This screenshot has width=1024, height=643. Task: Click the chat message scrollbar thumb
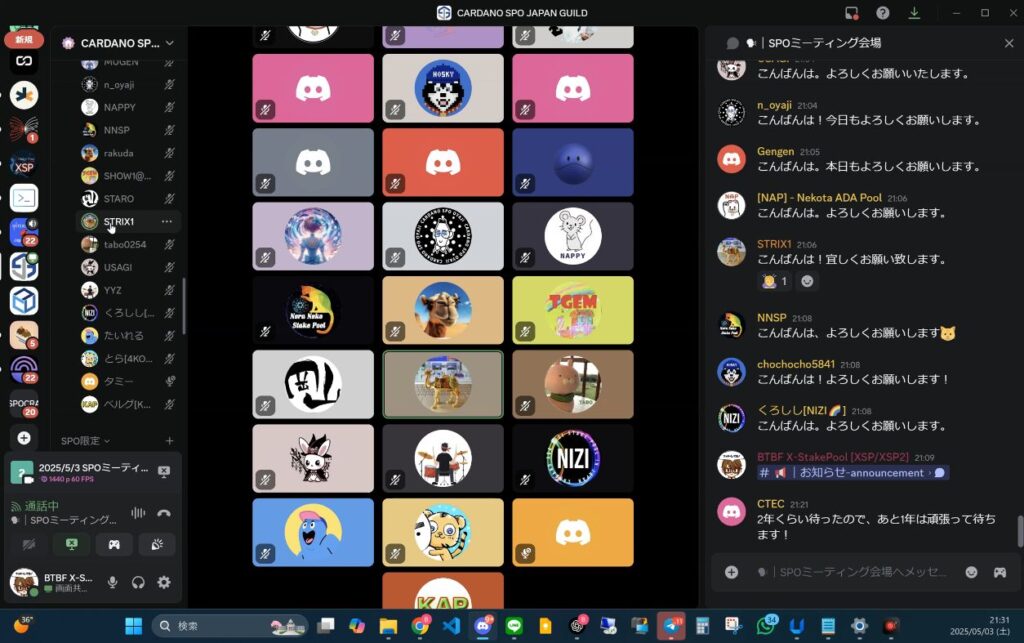(1019, 531)
